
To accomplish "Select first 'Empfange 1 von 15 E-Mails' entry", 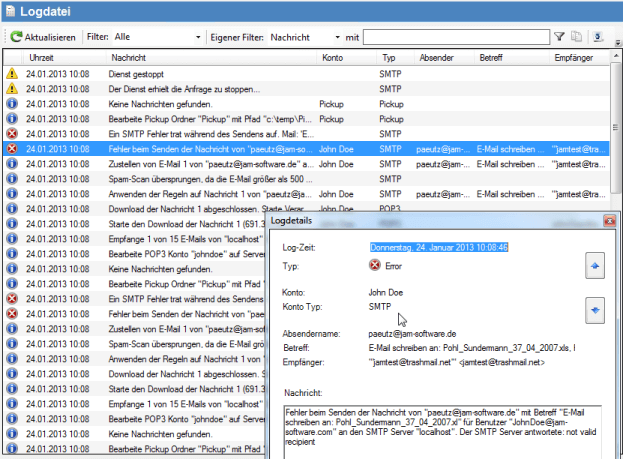I will coord(186,239).
